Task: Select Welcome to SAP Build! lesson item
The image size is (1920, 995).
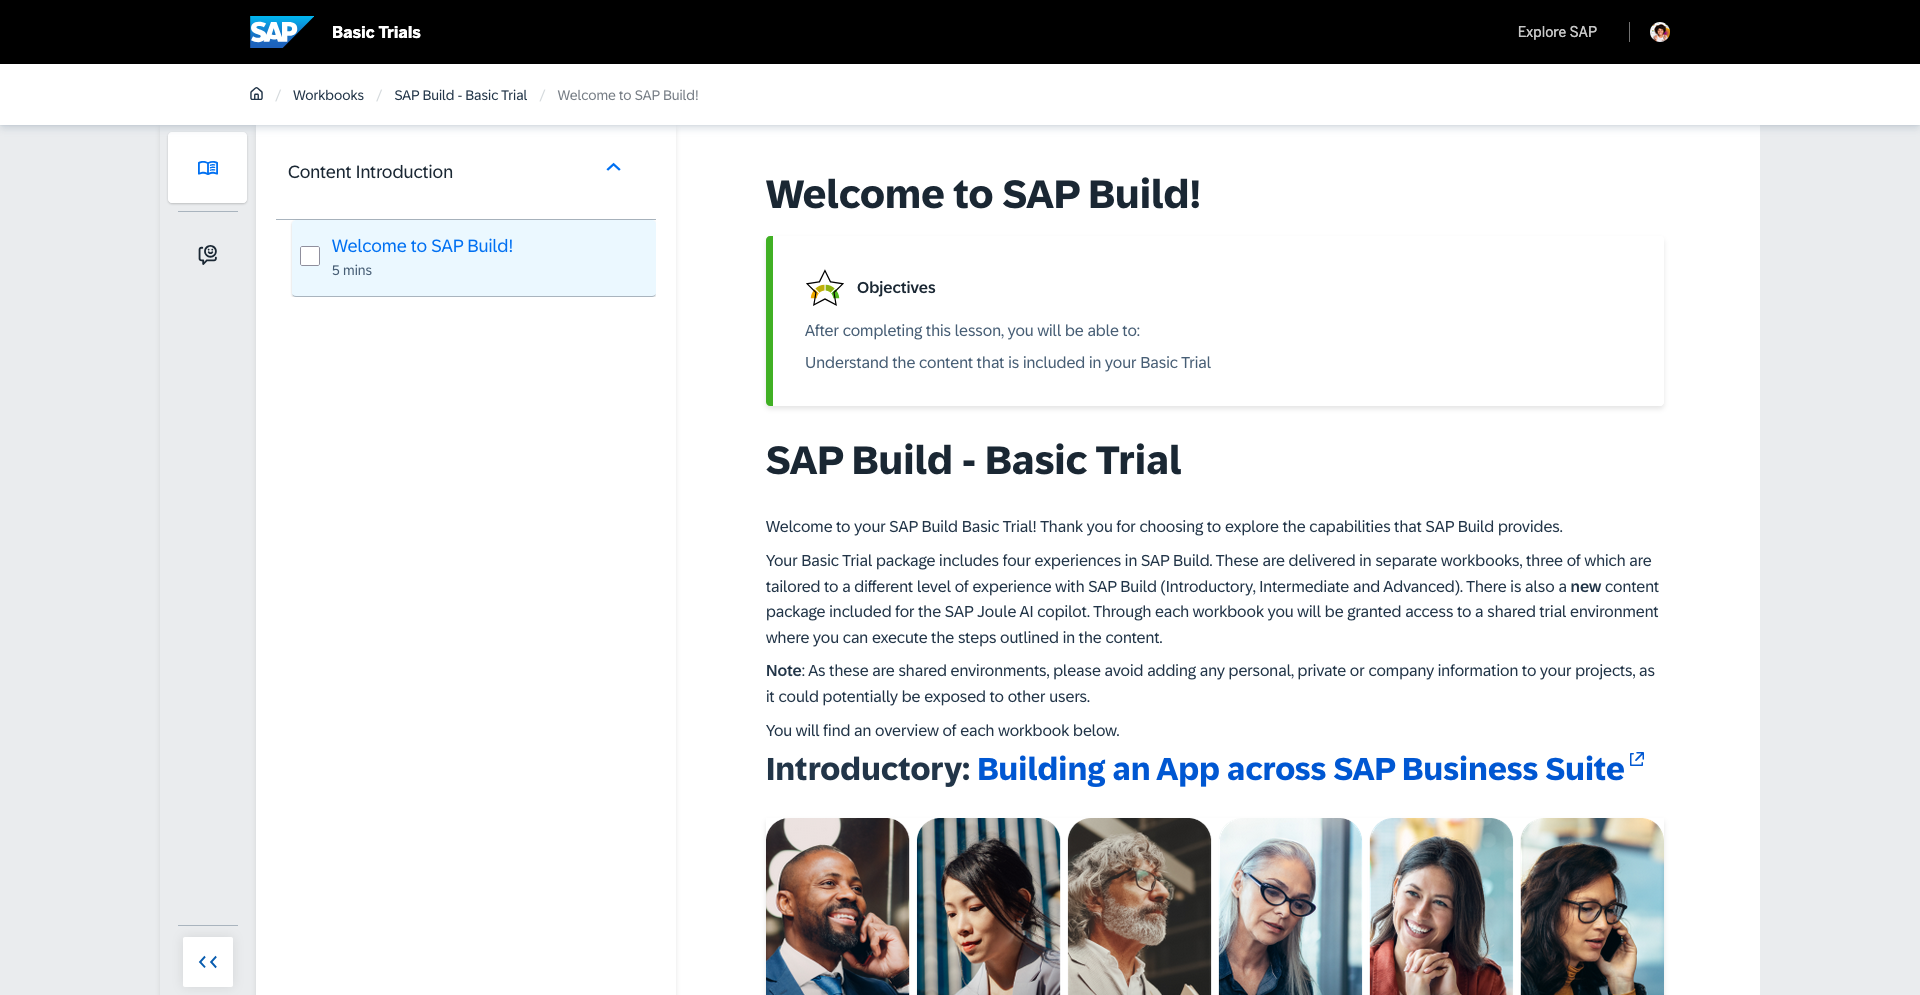Action: click(473, 258)
